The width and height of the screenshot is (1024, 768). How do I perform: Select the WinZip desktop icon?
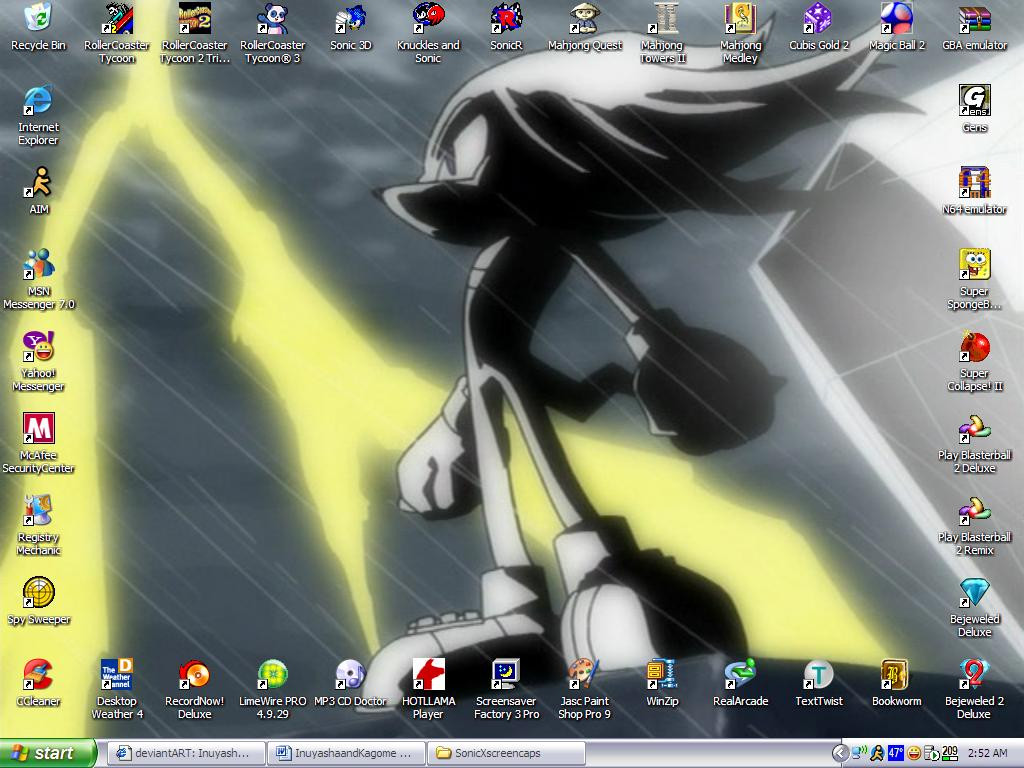click(663, 675)
